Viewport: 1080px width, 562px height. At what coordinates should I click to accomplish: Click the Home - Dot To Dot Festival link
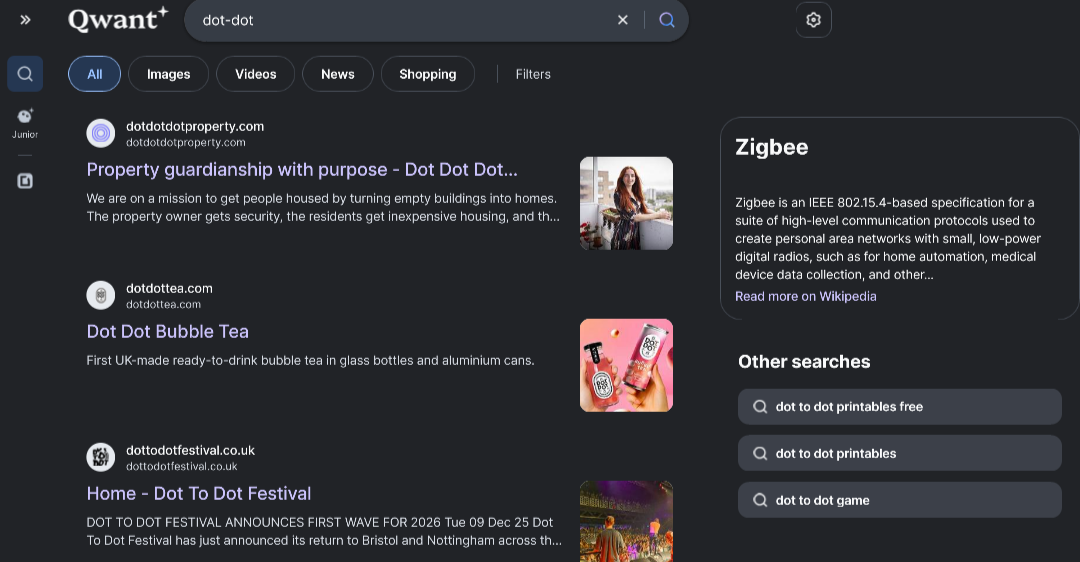(199, 494)
